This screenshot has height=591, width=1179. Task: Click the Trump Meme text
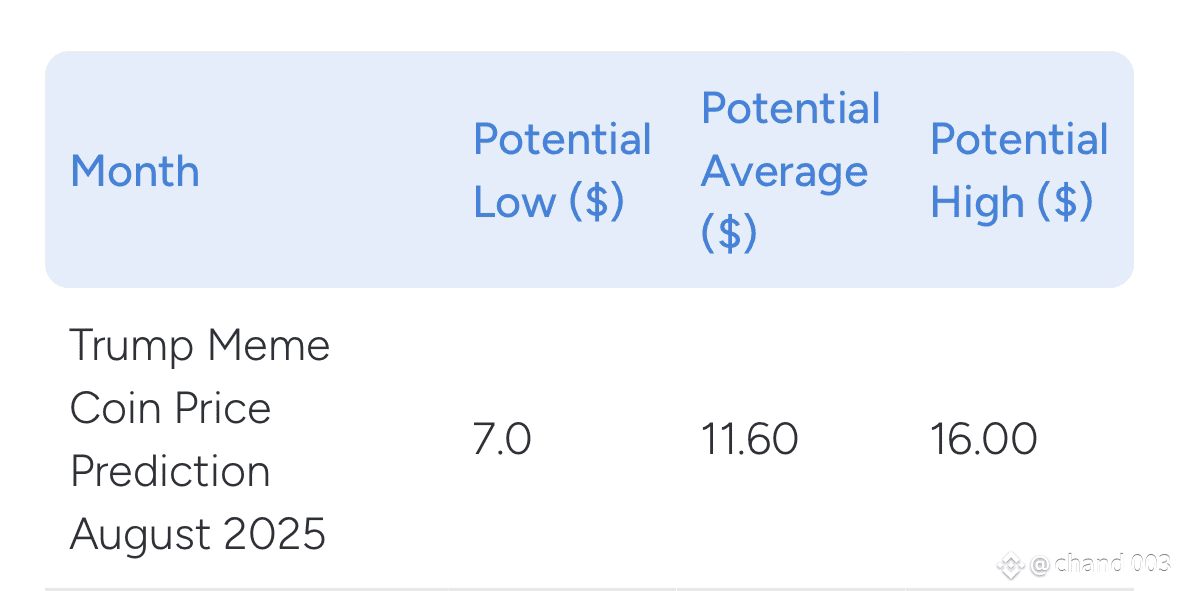tap(200, 346)
